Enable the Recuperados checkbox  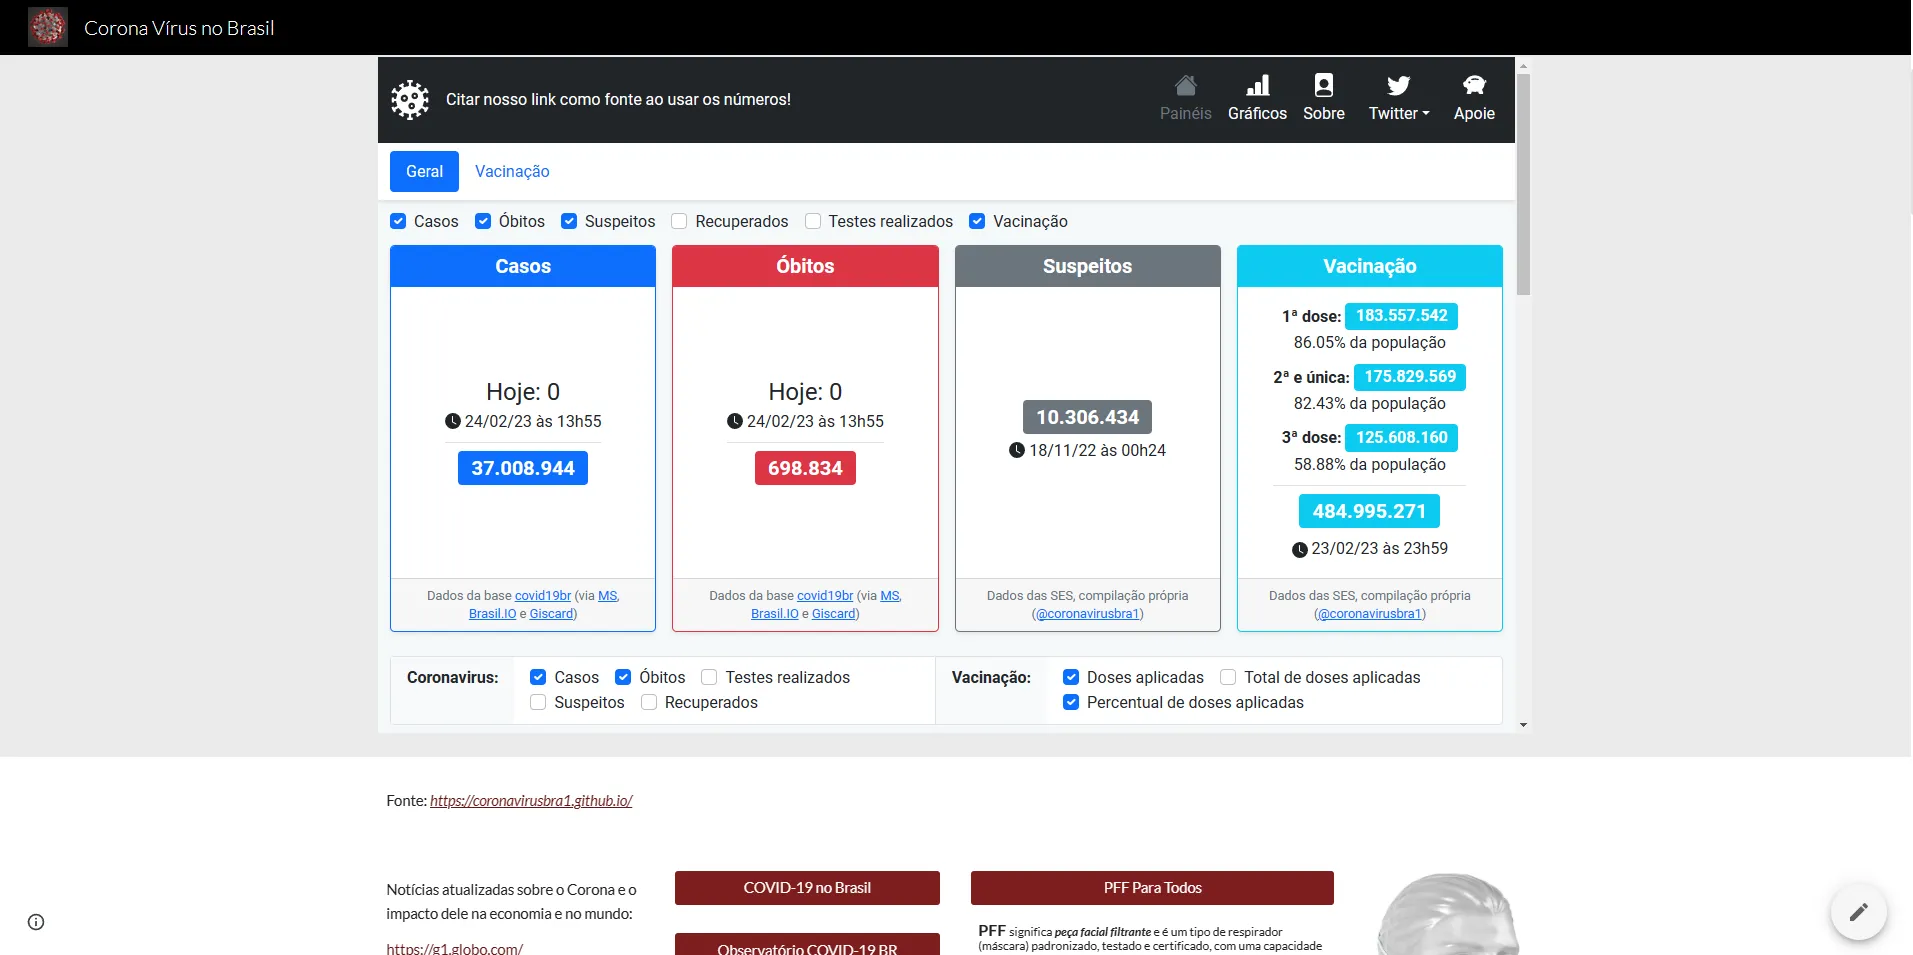click(x=679, y=221)
